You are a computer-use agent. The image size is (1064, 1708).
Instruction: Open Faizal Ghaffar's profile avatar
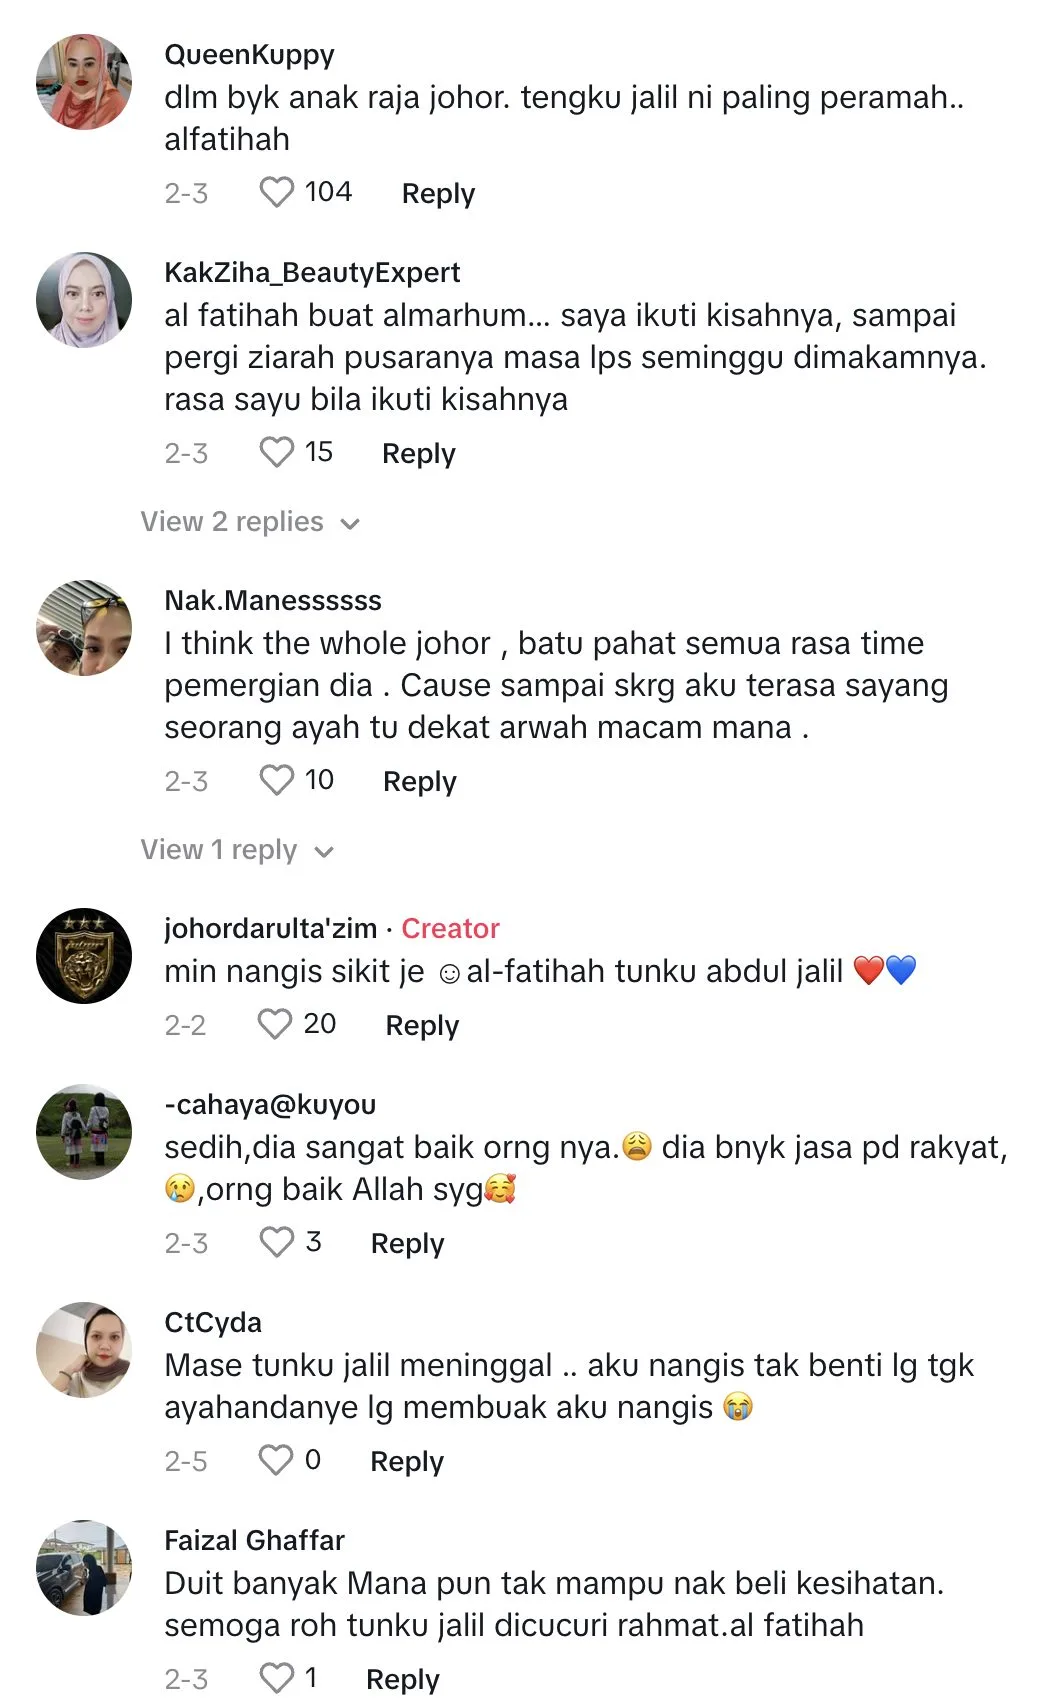coord(84,1568)
